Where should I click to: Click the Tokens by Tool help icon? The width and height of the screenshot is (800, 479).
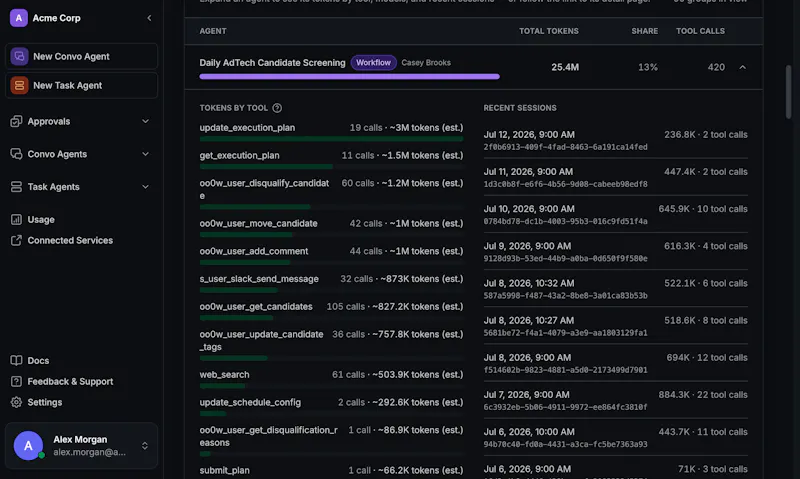pos(277,108)
